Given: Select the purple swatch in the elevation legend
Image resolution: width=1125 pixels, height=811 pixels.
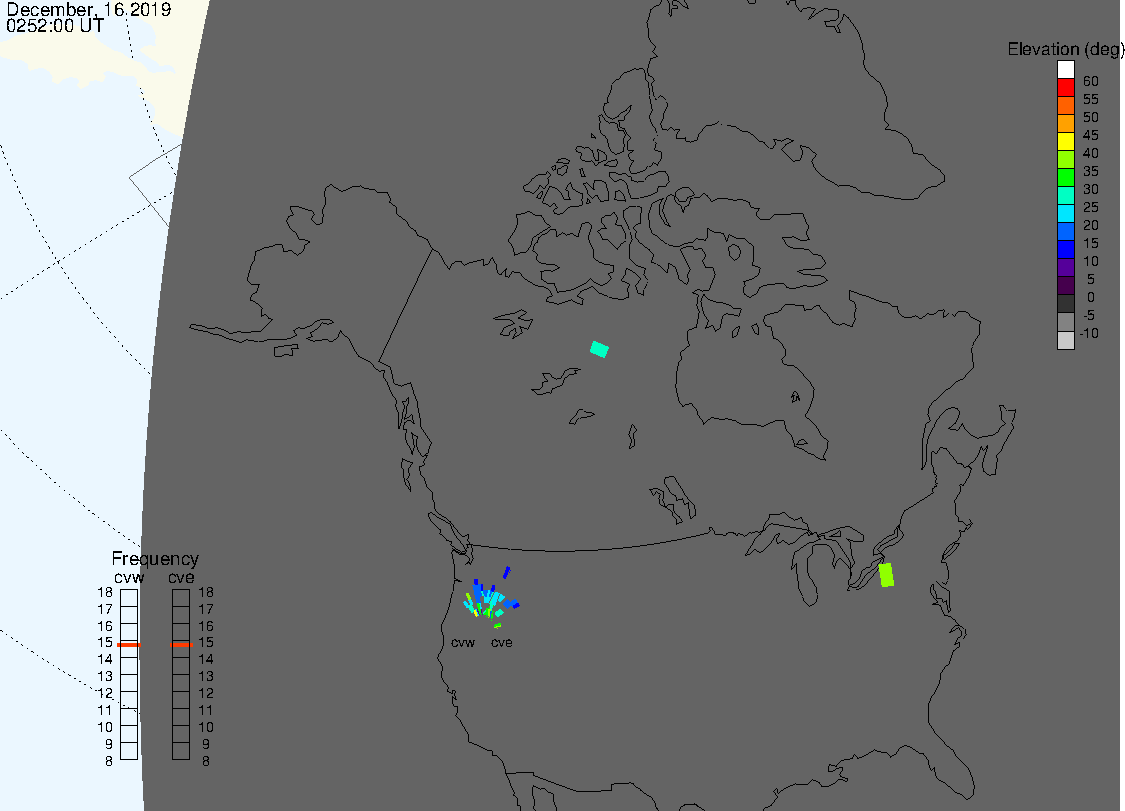Looking at the screenshot, I should [x=1065, y=267].
